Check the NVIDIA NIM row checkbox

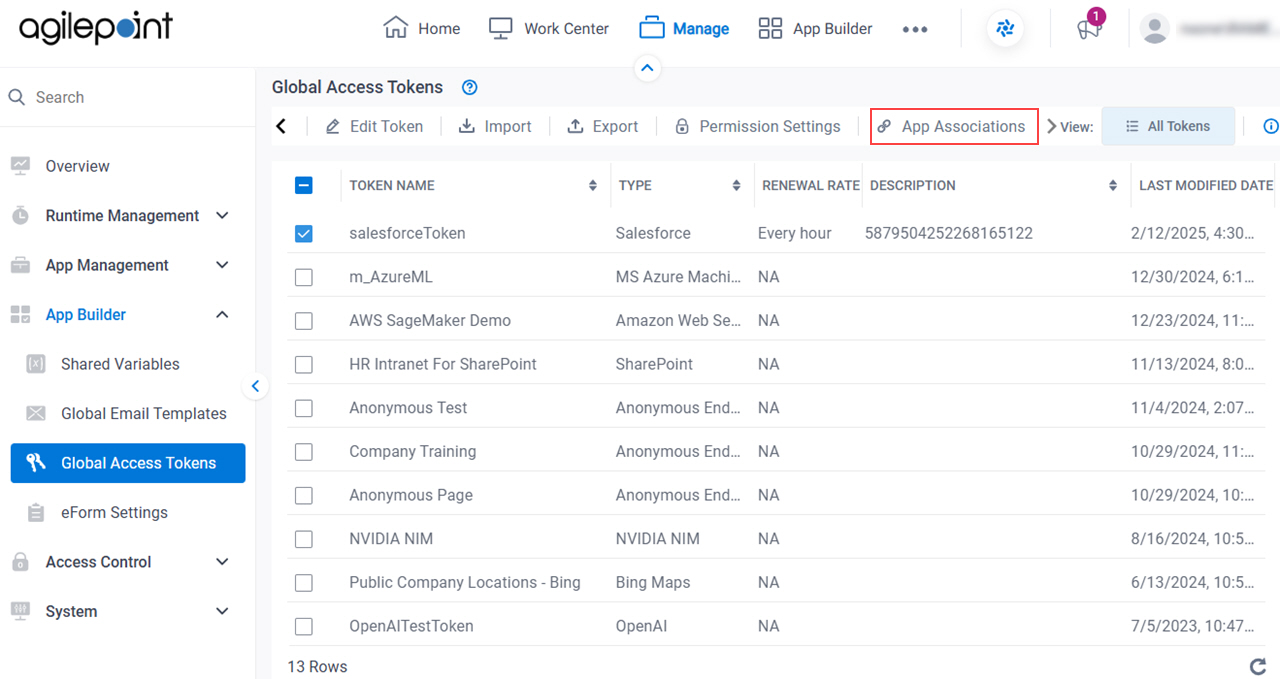[x=304, y=539]
